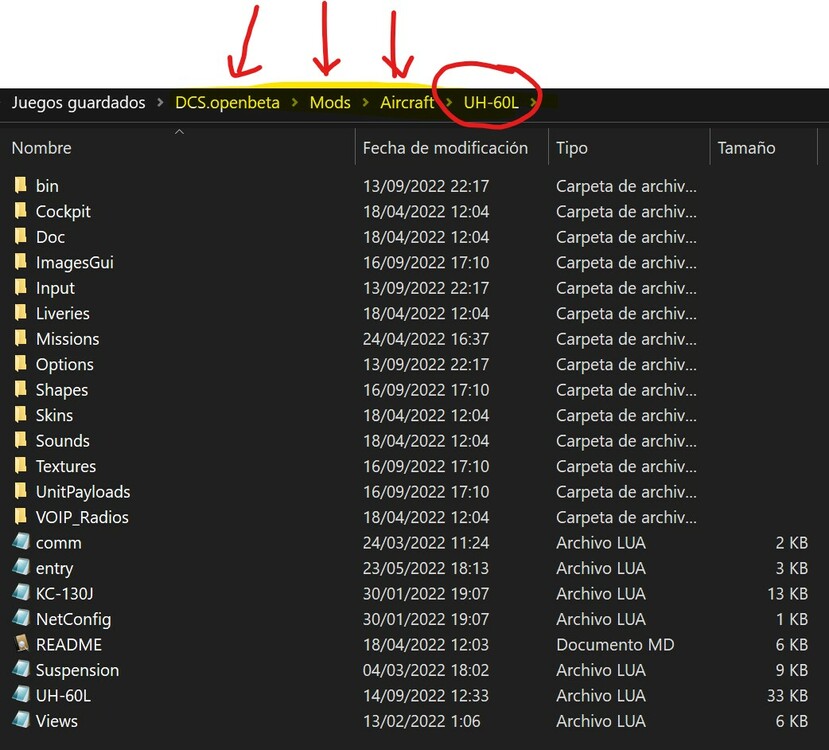Select the 'entry' file name

[x=54, y=568]
